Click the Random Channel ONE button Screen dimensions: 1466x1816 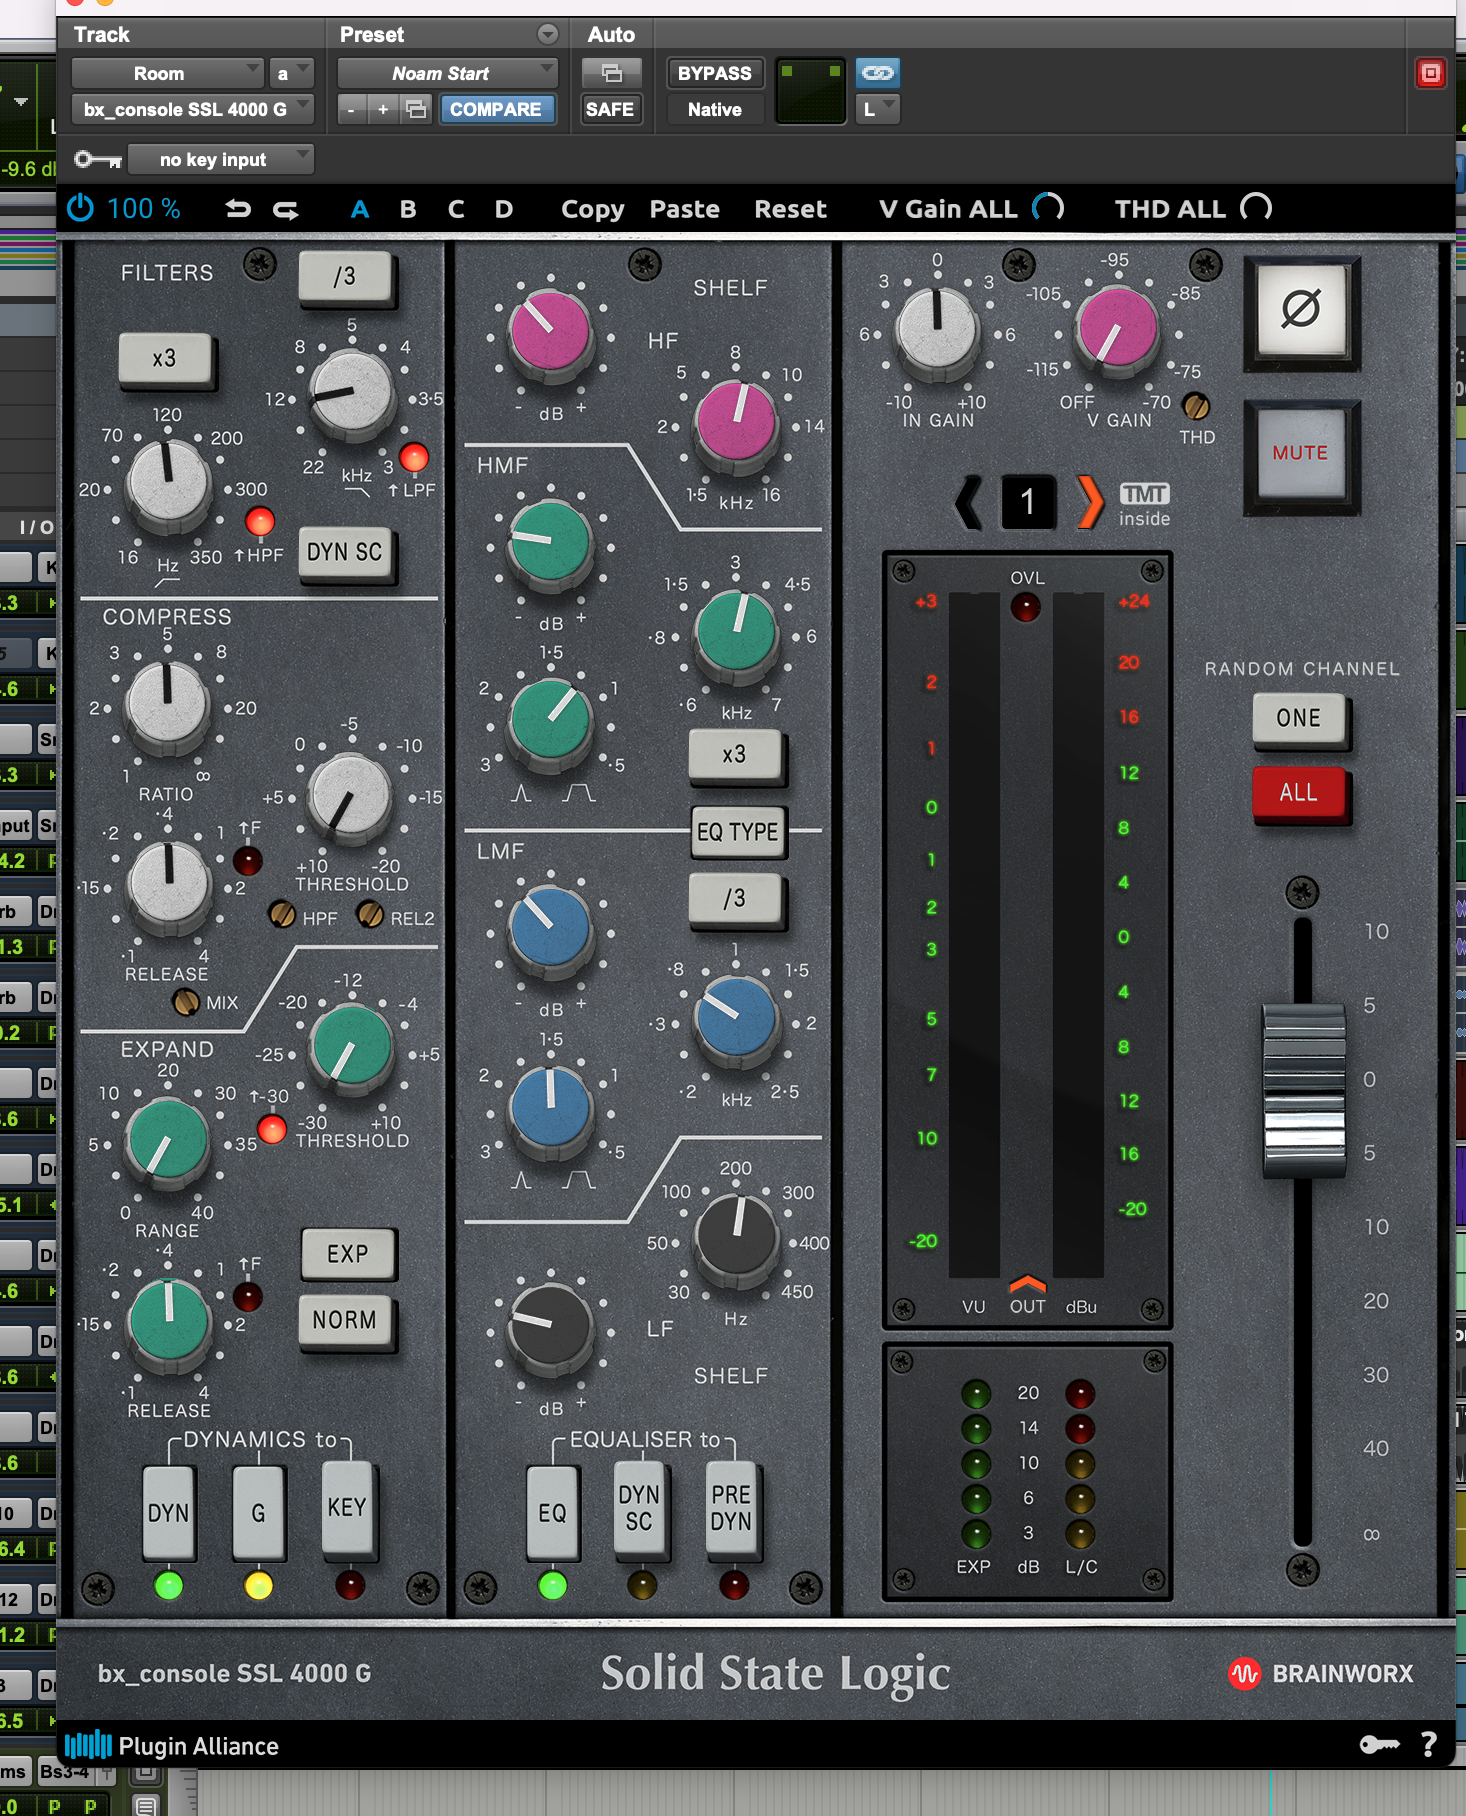(1298, 718)
